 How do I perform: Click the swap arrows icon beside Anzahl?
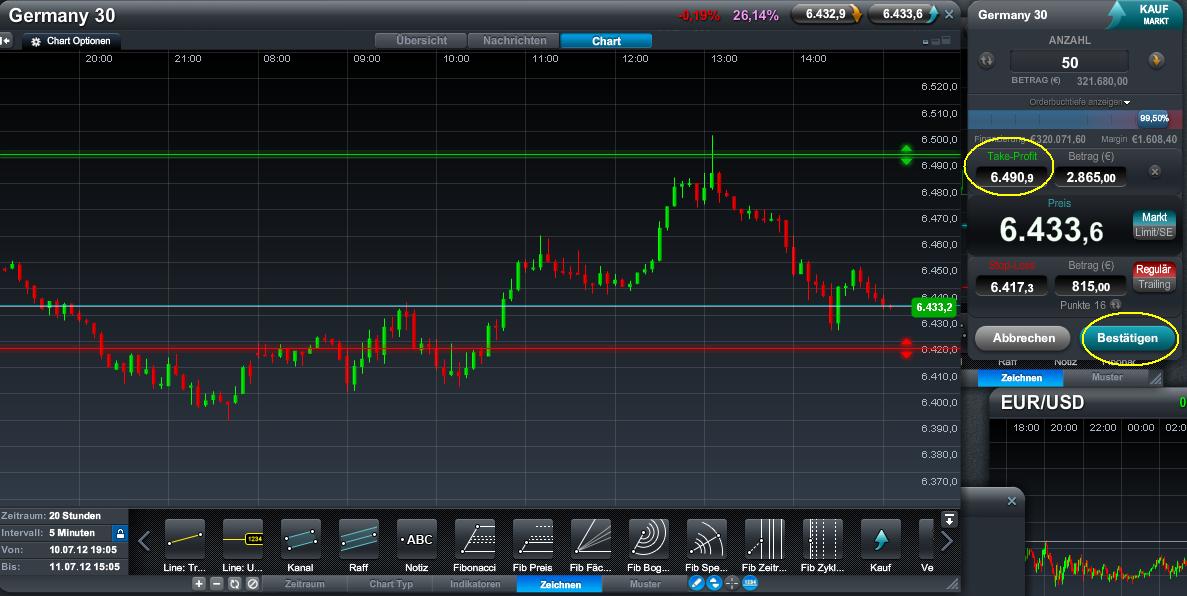(986, 61)
